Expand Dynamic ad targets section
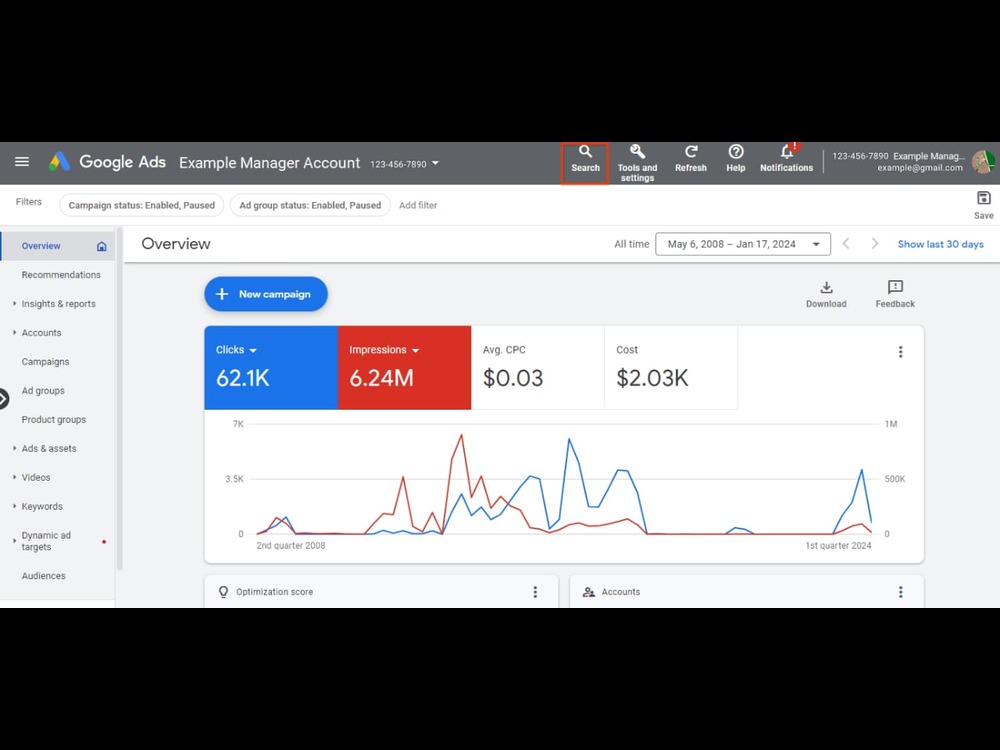Image resolution: width=1000 pixels, height=750 pixels. (x=14, y=541)
